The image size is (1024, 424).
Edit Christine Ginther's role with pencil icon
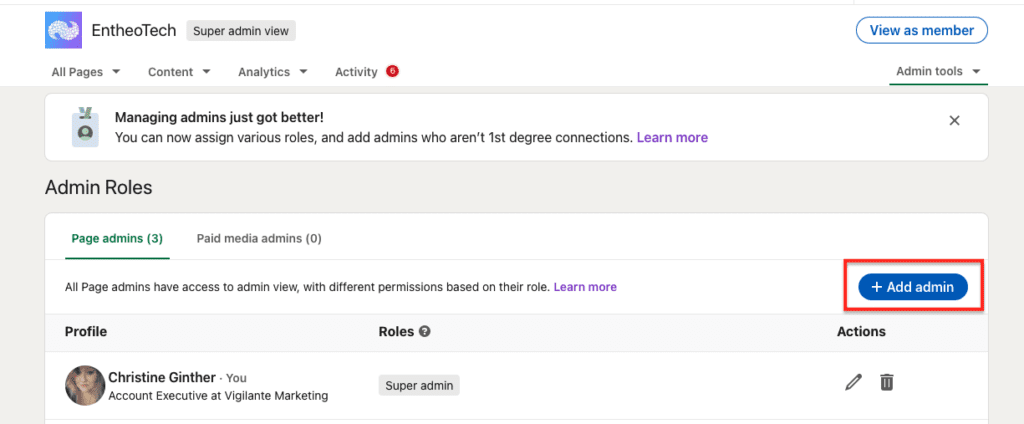853,382
